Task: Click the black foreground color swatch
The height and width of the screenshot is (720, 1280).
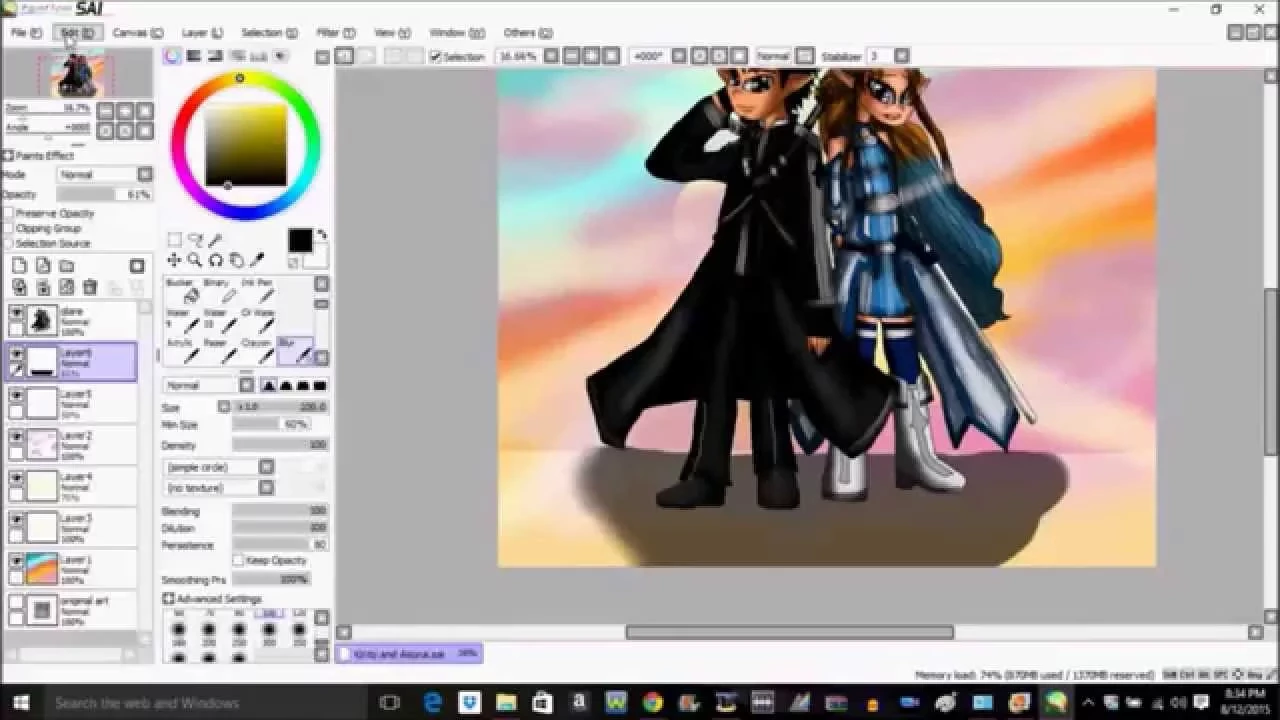Action: pos(300,240)
